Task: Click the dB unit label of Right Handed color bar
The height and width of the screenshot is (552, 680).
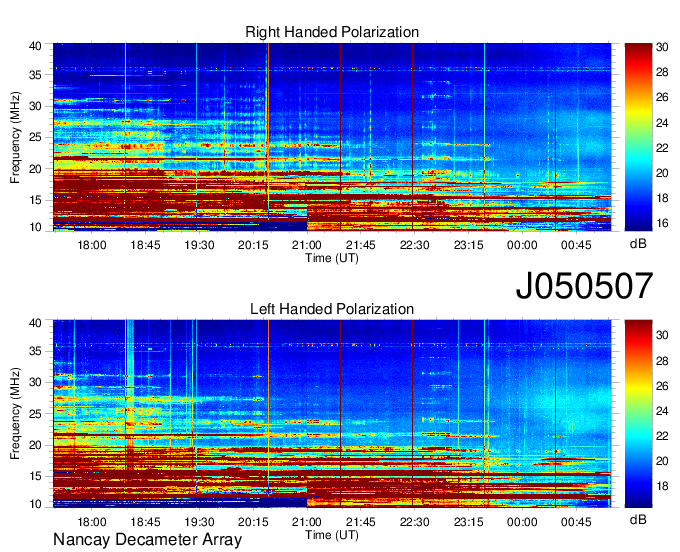Action: [x=638, y=244]
